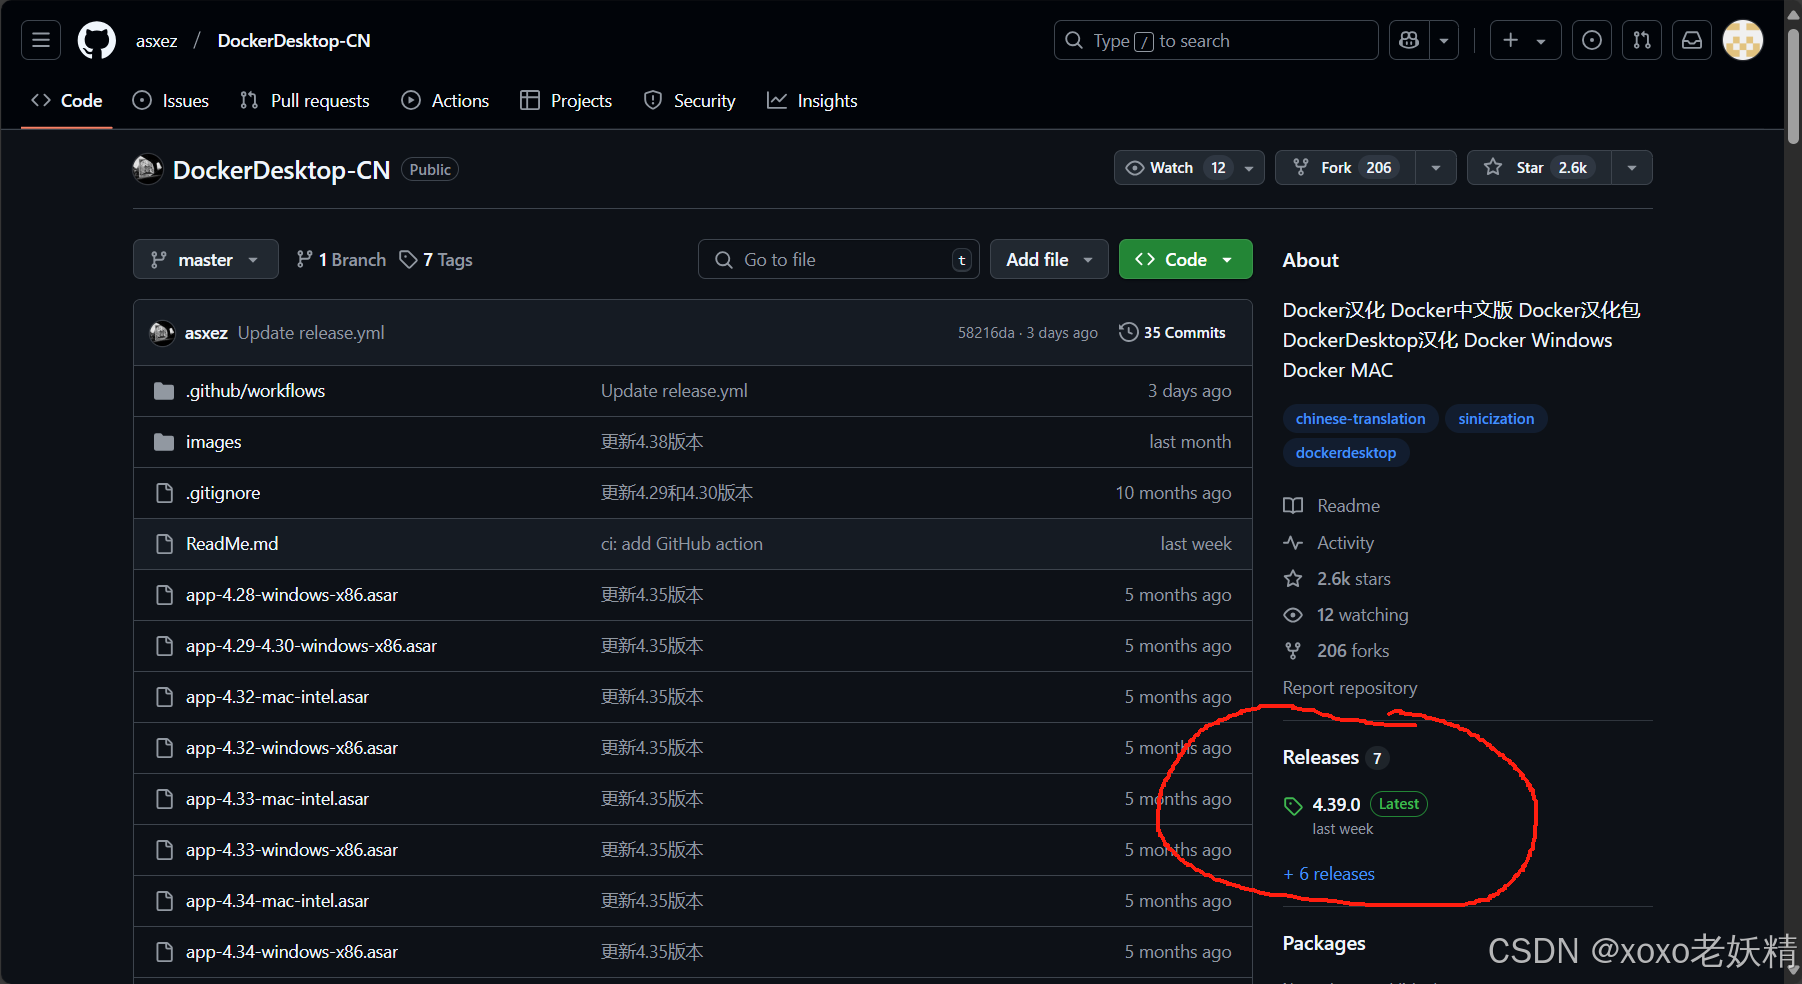Click the + 6 releases link
The height and width of the screenshot is (984, 1802).
(1329, 874)
